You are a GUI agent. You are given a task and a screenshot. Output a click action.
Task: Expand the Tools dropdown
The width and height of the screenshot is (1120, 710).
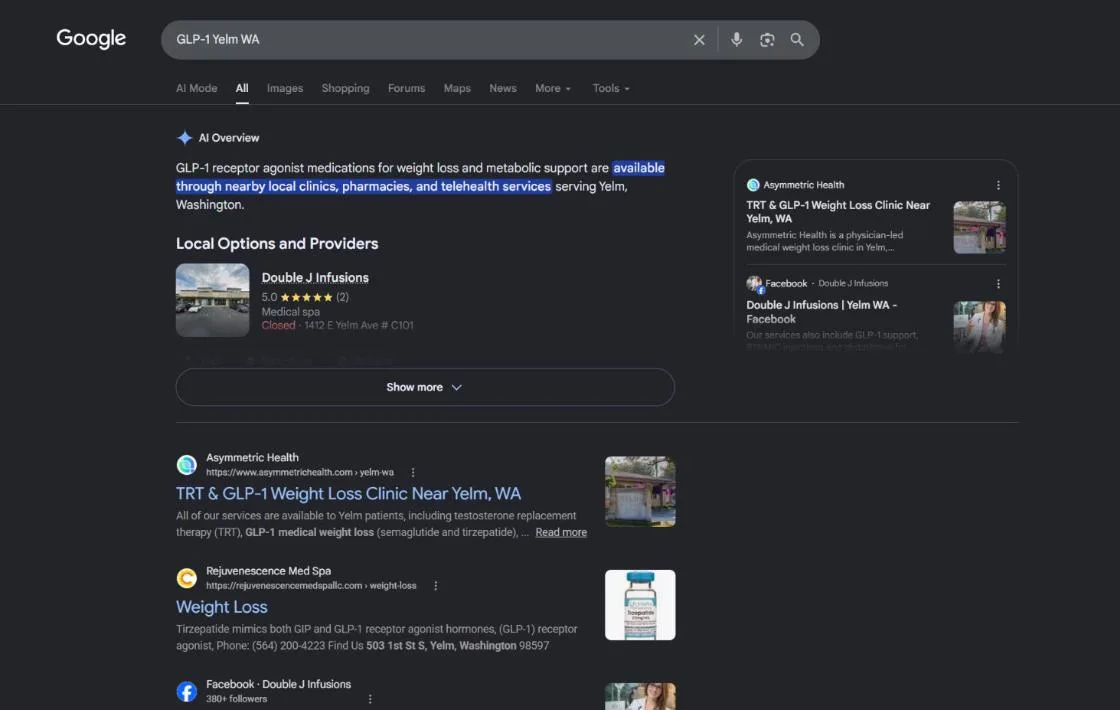(x=611, y=89)
